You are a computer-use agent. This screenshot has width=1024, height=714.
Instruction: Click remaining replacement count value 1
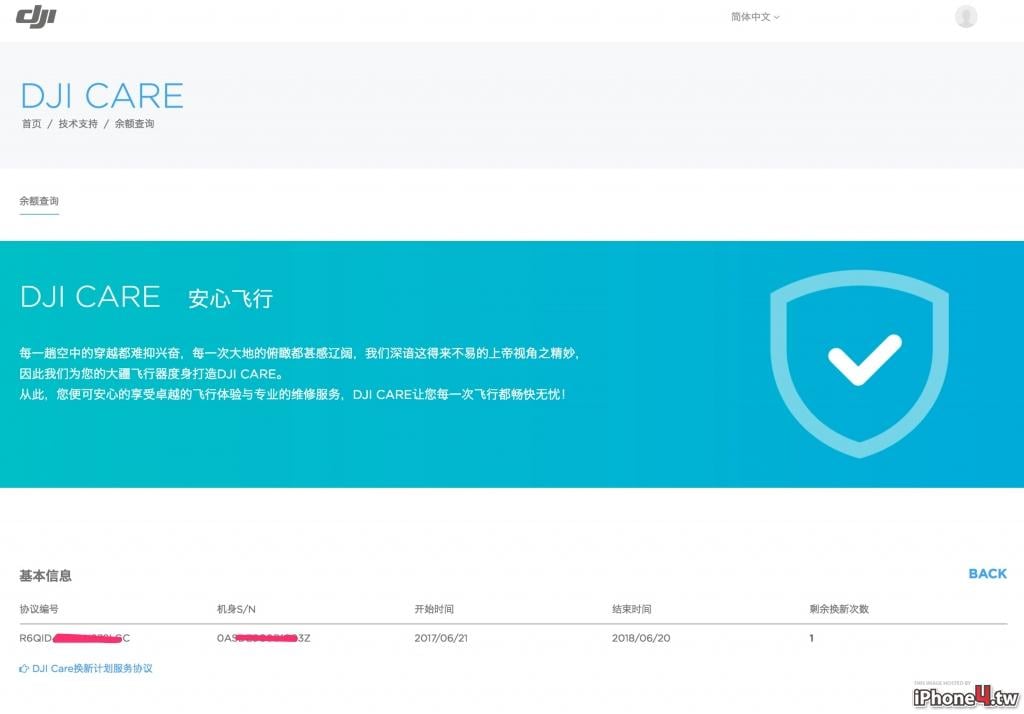tap(811, 638)
